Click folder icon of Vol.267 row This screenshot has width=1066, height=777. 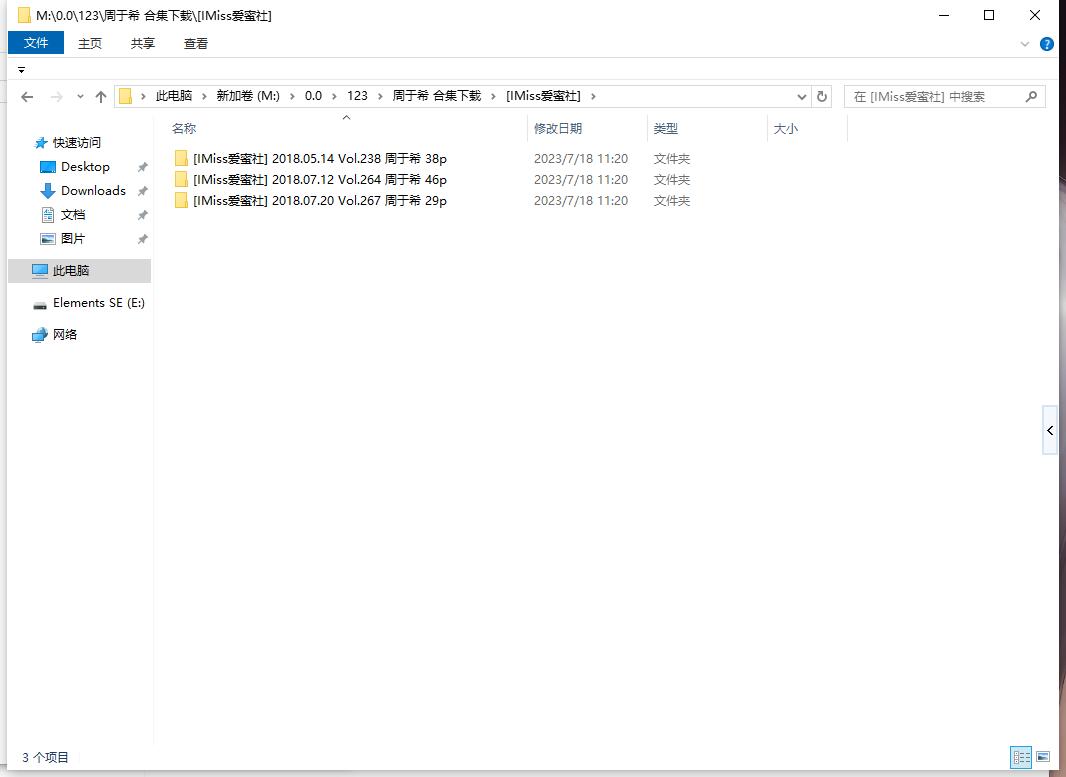181,201
